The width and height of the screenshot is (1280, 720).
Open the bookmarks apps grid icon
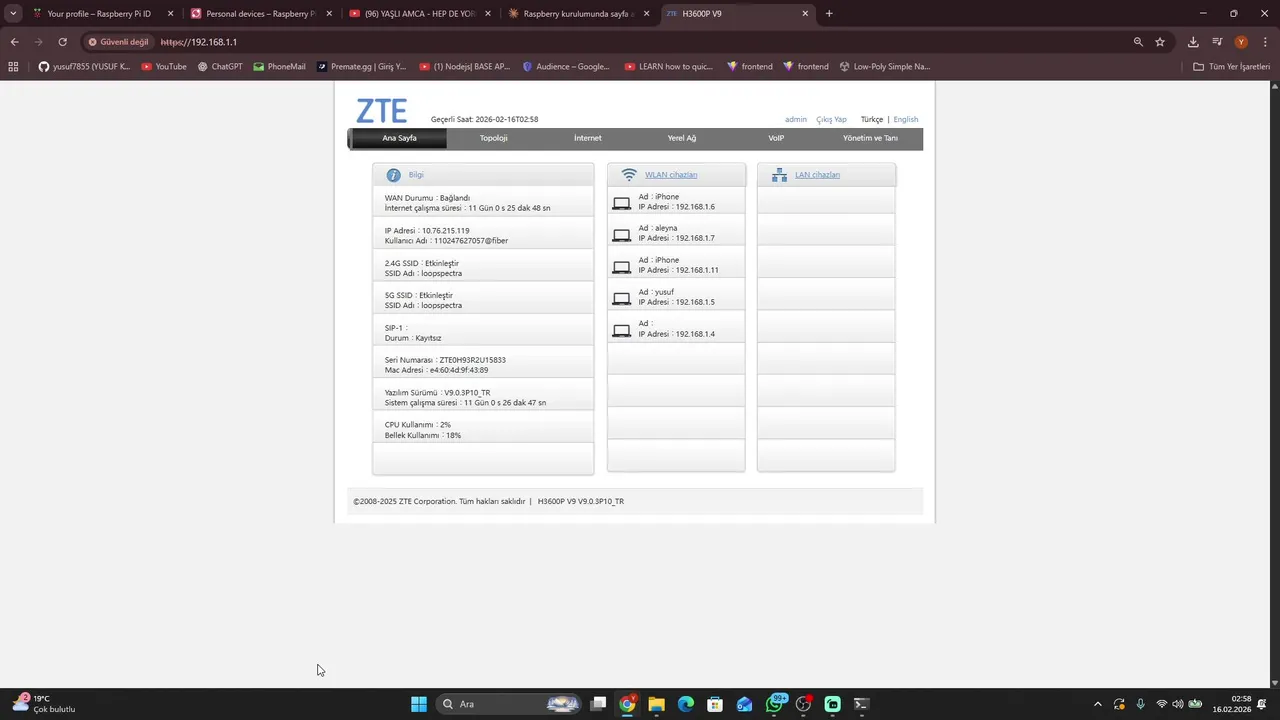click(x=13, y=67)
